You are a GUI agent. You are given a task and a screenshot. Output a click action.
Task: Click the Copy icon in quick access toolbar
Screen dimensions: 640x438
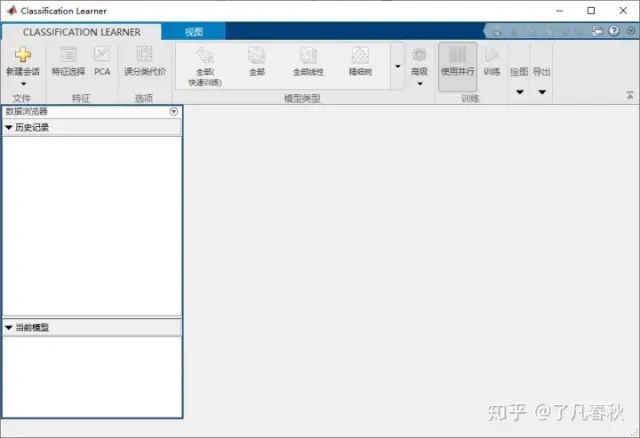click(x=531, y=31)
